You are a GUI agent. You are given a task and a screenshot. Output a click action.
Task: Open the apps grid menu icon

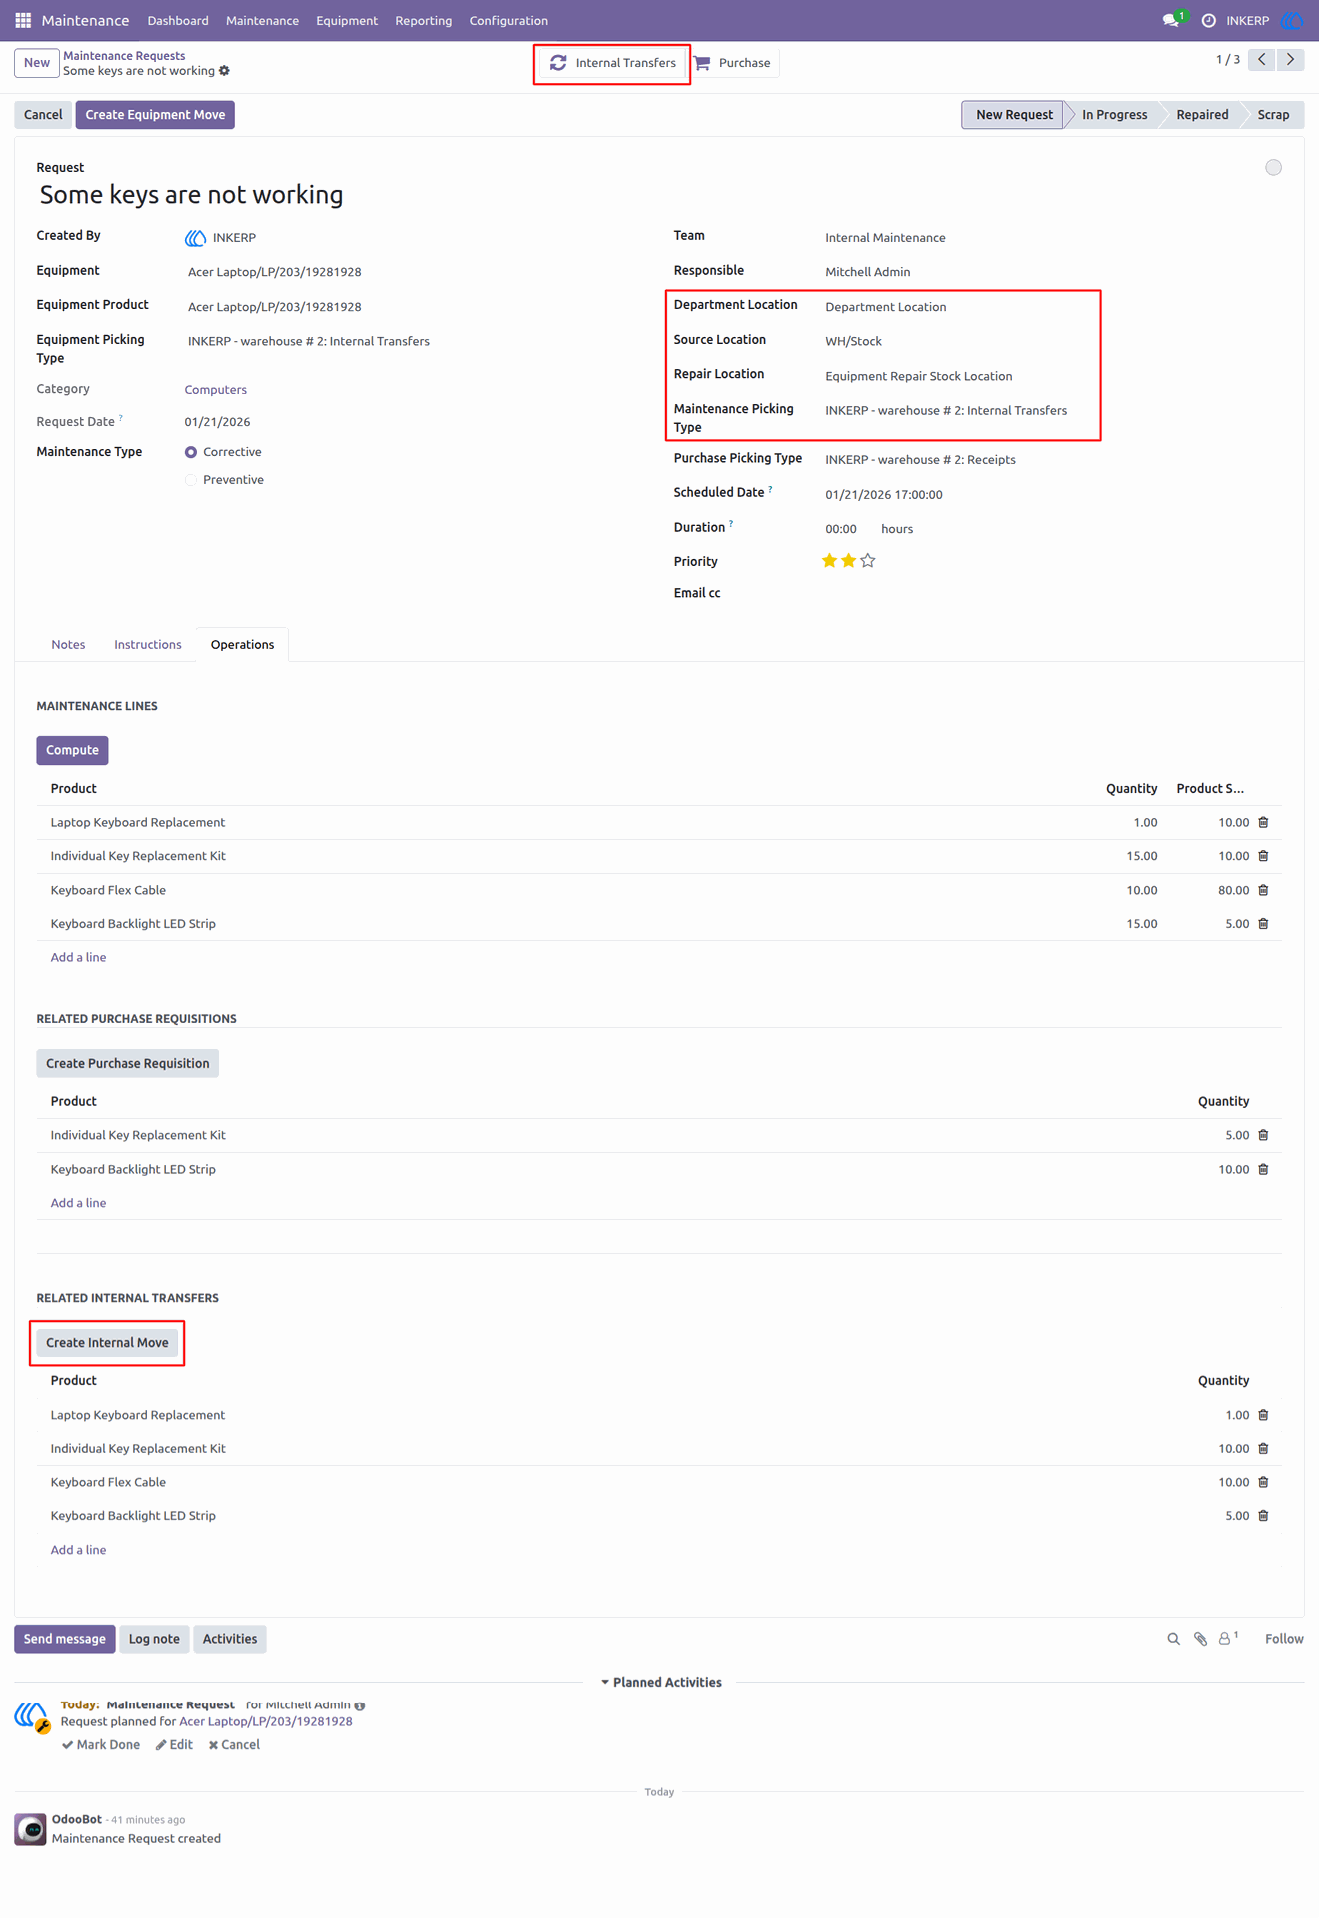23,20
